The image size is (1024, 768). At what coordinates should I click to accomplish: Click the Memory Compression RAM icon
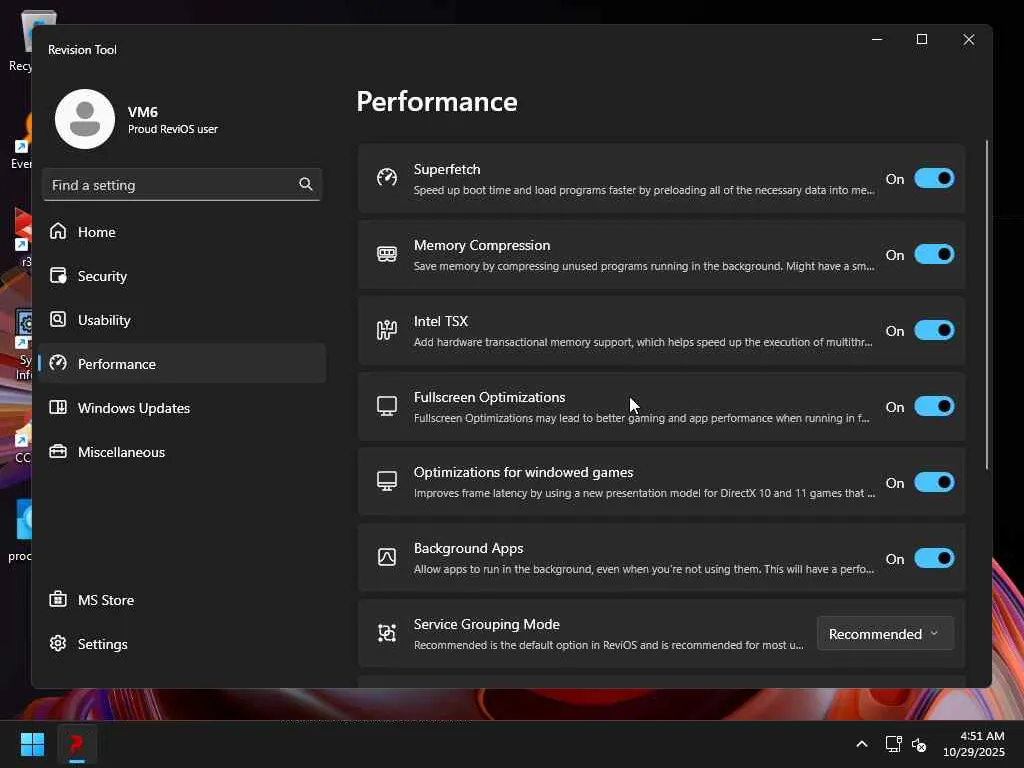pos(387,254)
